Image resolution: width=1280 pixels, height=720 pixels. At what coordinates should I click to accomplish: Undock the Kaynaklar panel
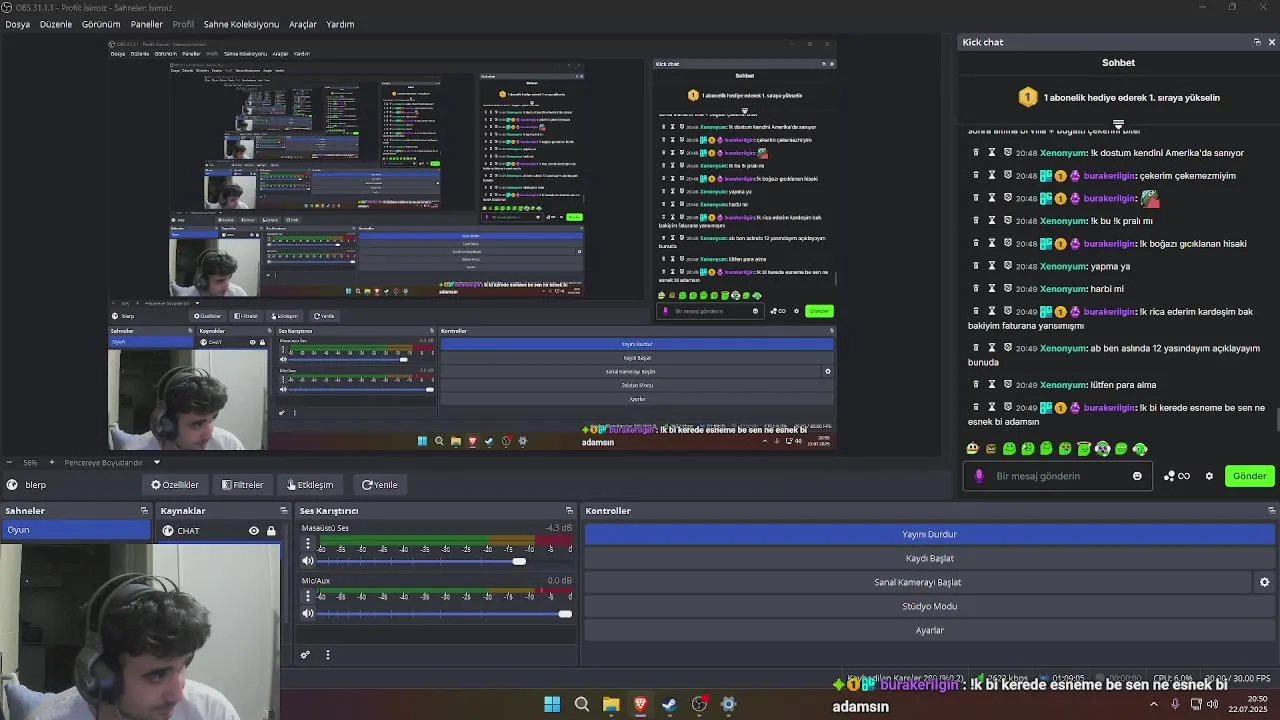[284, 511]
